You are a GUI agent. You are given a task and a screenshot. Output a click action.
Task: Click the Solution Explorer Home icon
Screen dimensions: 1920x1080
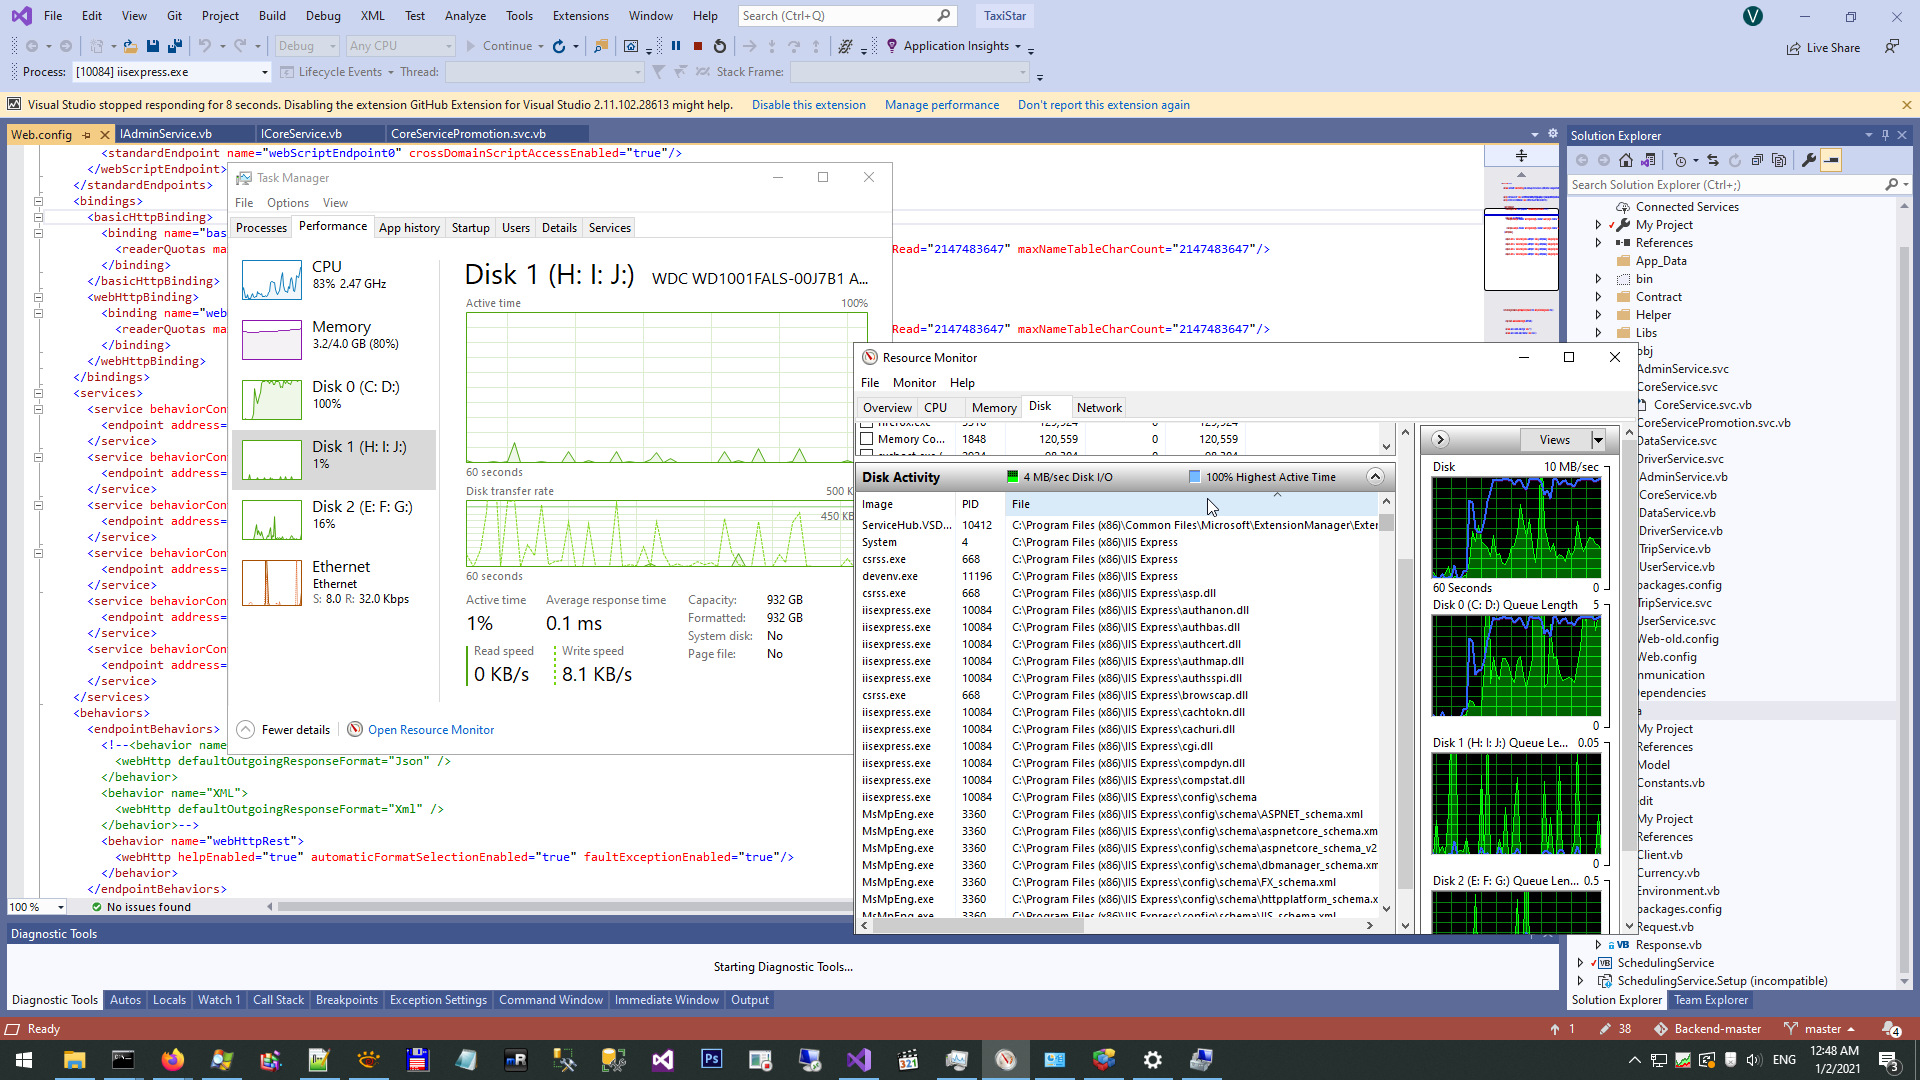tap(1626, 160)
